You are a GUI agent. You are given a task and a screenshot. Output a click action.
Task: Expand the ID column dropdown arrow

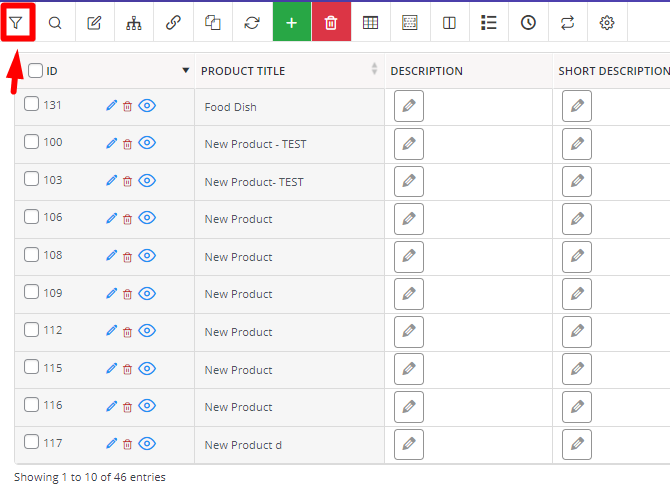pos(185,71)
